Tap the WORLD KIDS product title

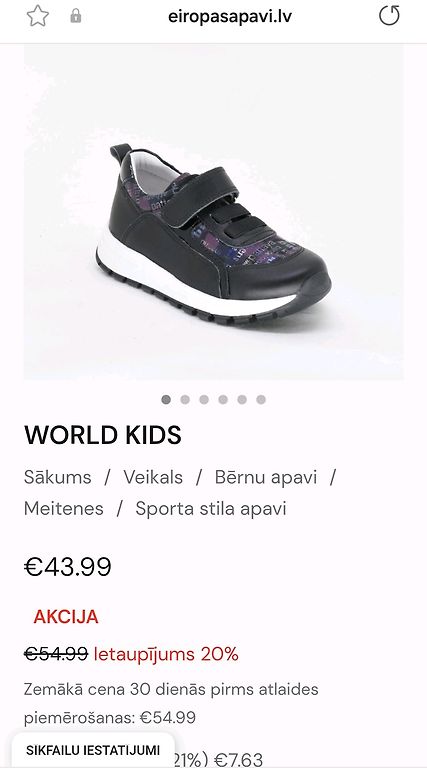103,434
